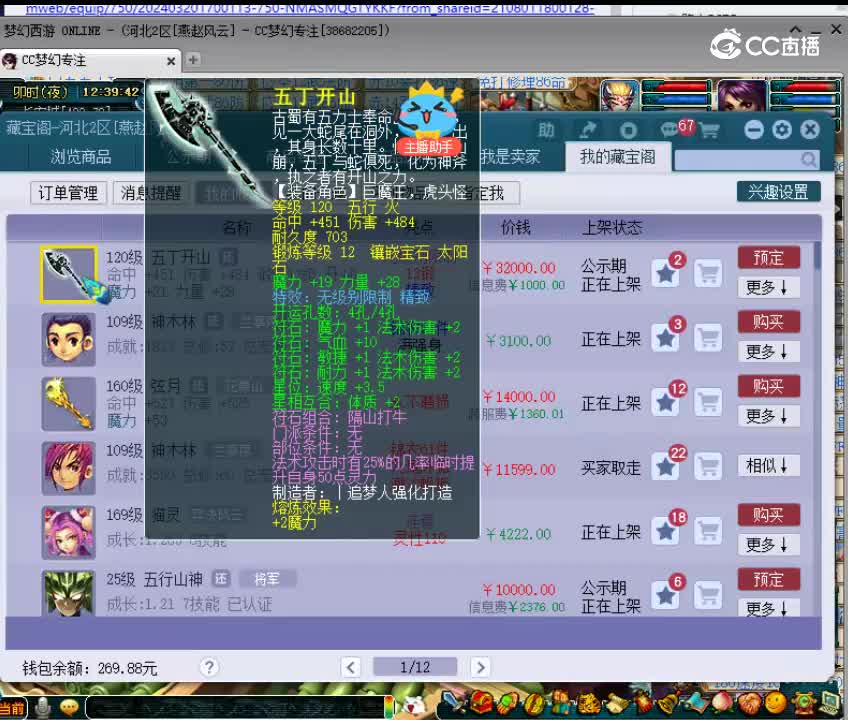Screen dimensions: 848x720
Task: Reserve 五行山神 with 预定 button
Action: pyautogui.click(x=768, y=579)
